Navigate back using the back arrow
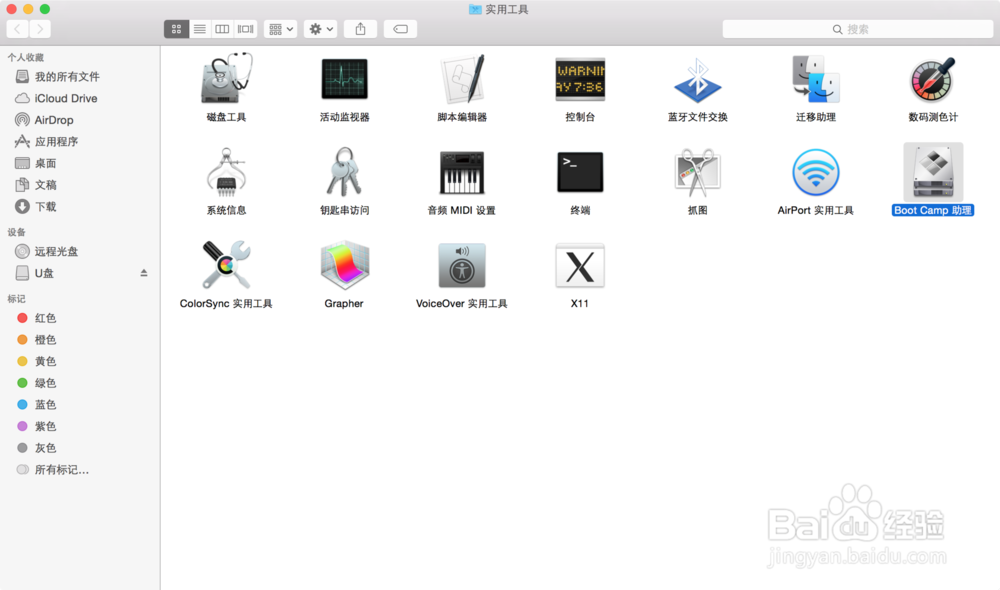Screen dimensions: 1000x590 point(17,28)
